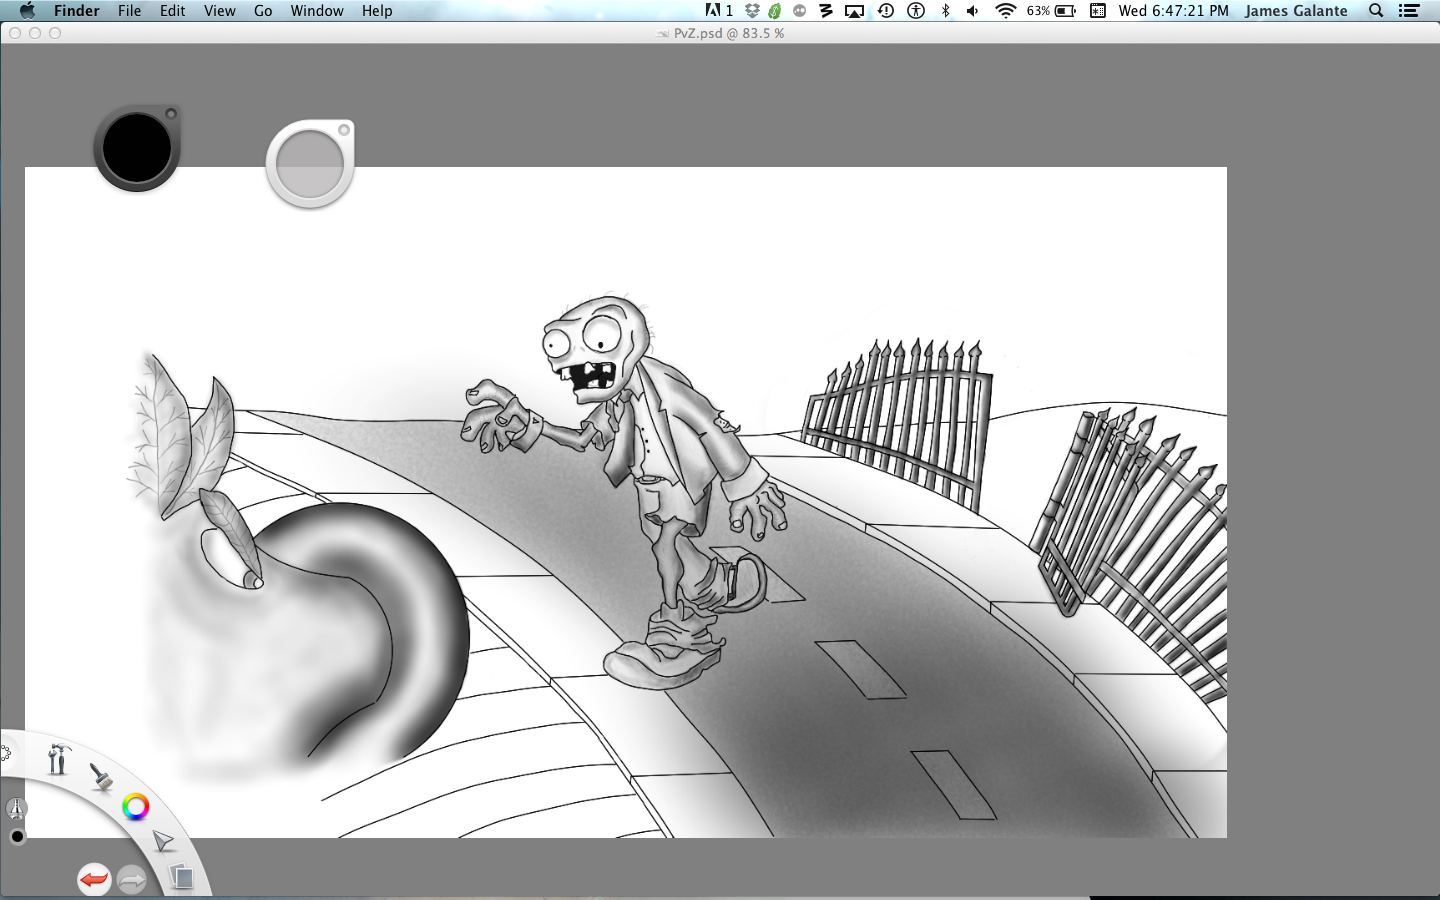
Task: Click the small black current color dot
Action: pos(17,836)
